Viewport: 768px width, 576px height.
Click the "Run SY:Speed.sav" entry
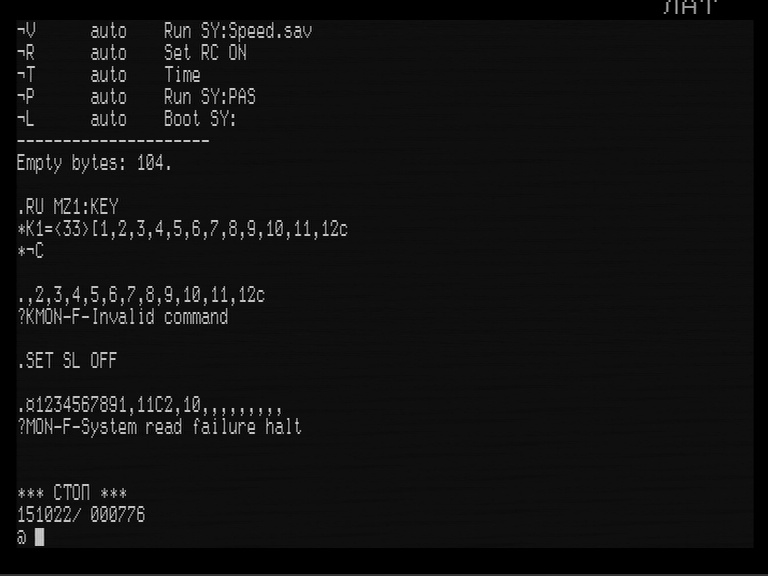[x=238, y=31]
